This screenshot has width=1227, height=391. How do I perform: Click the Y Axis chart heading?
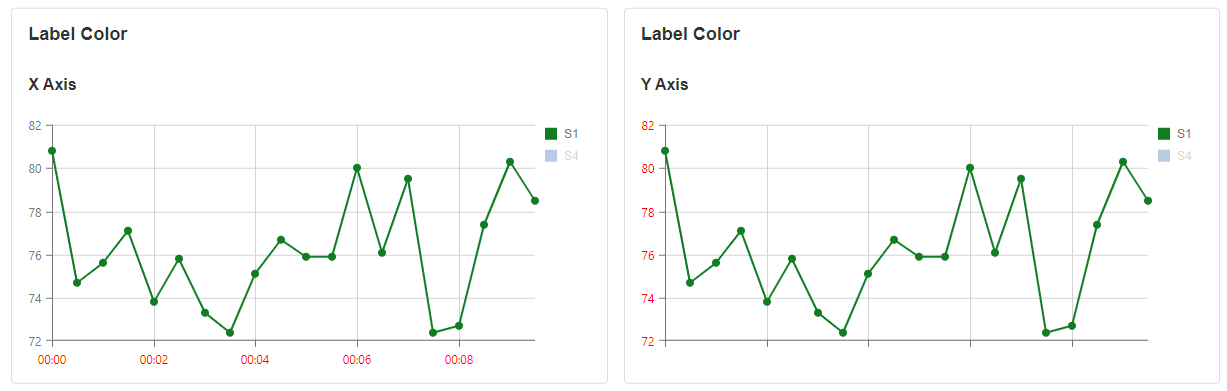[664, 85]
